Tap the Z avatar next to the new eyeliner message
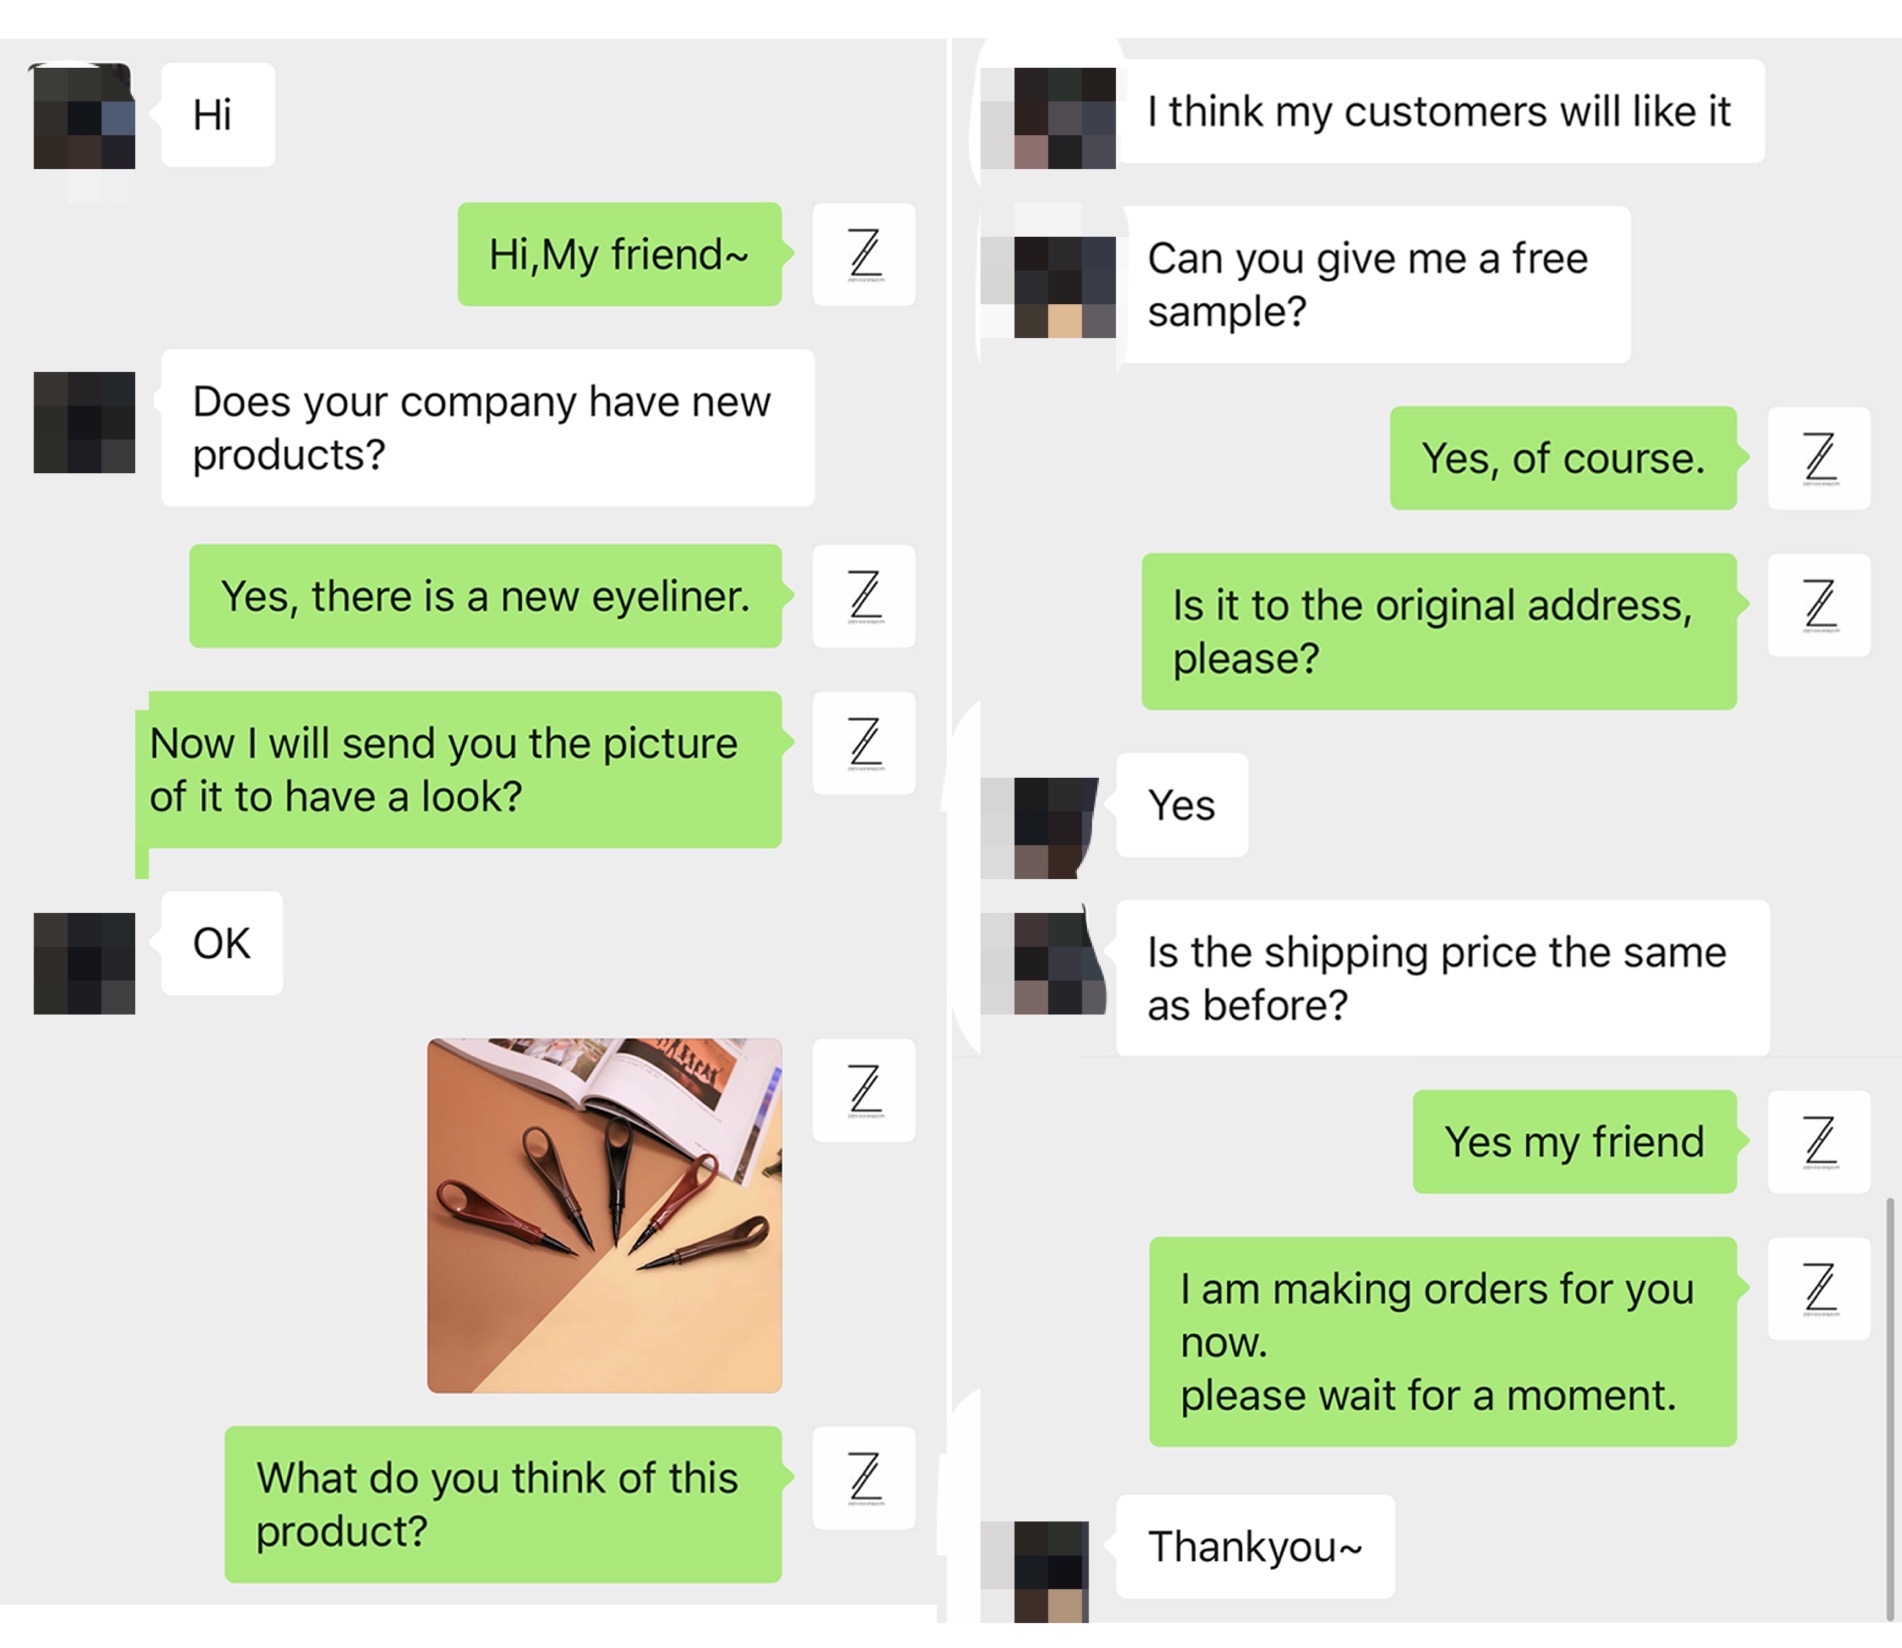1902x1648 pixels. pyautogui.click(x=864, y=596)
